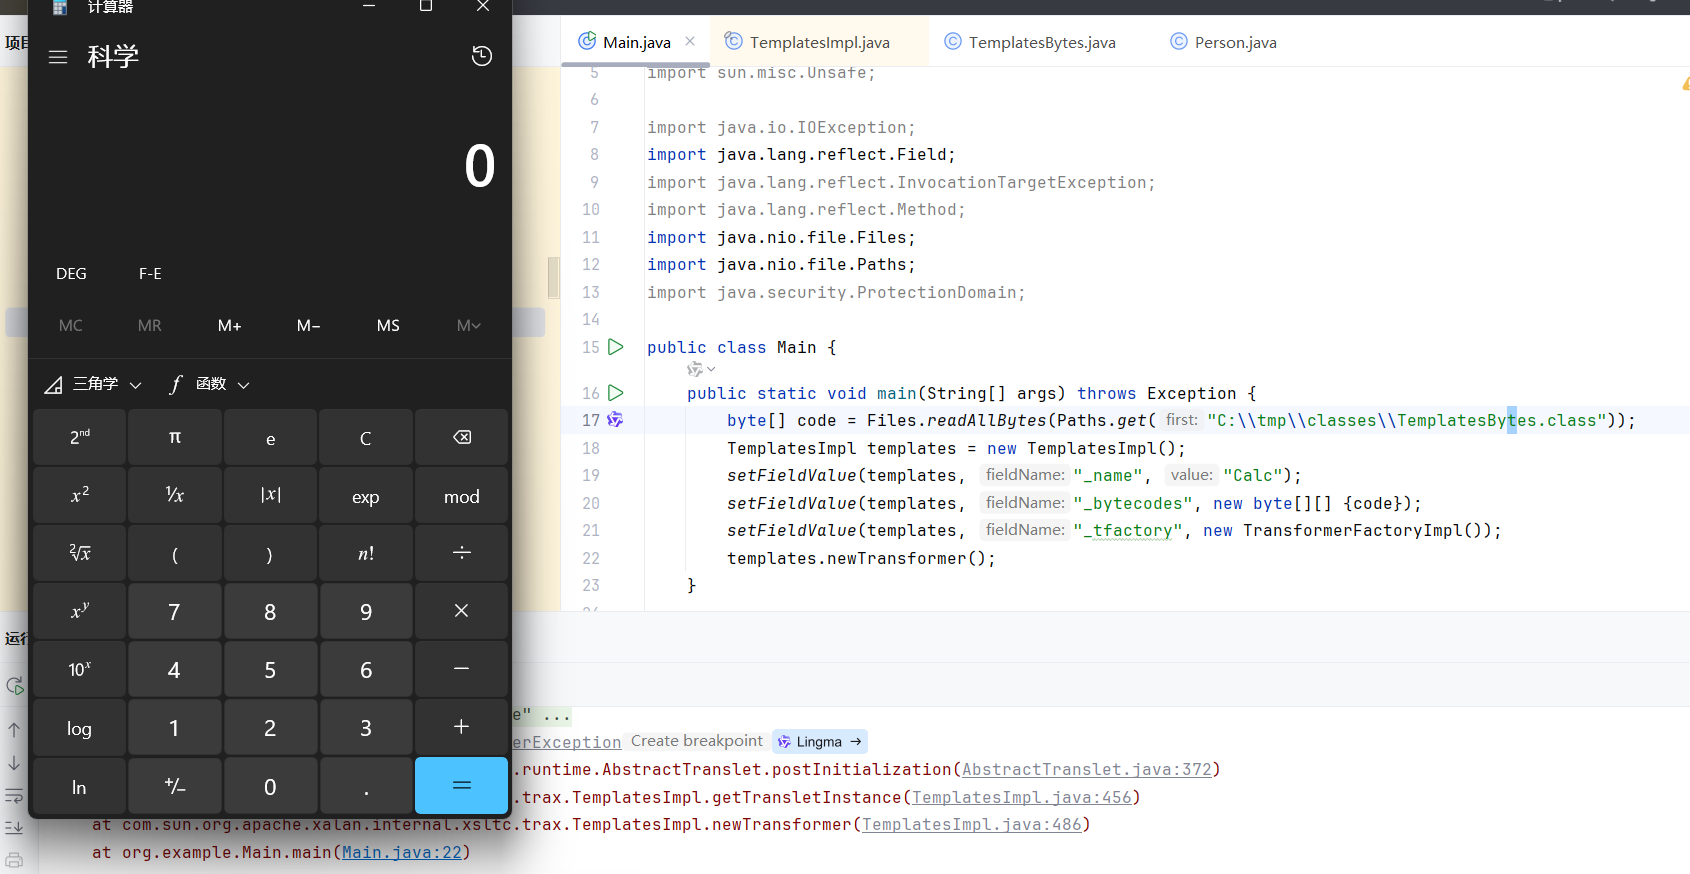Click the down arrow in Run panel
The height and width of the screenshot is (874, 1690).
coord(14,763)
